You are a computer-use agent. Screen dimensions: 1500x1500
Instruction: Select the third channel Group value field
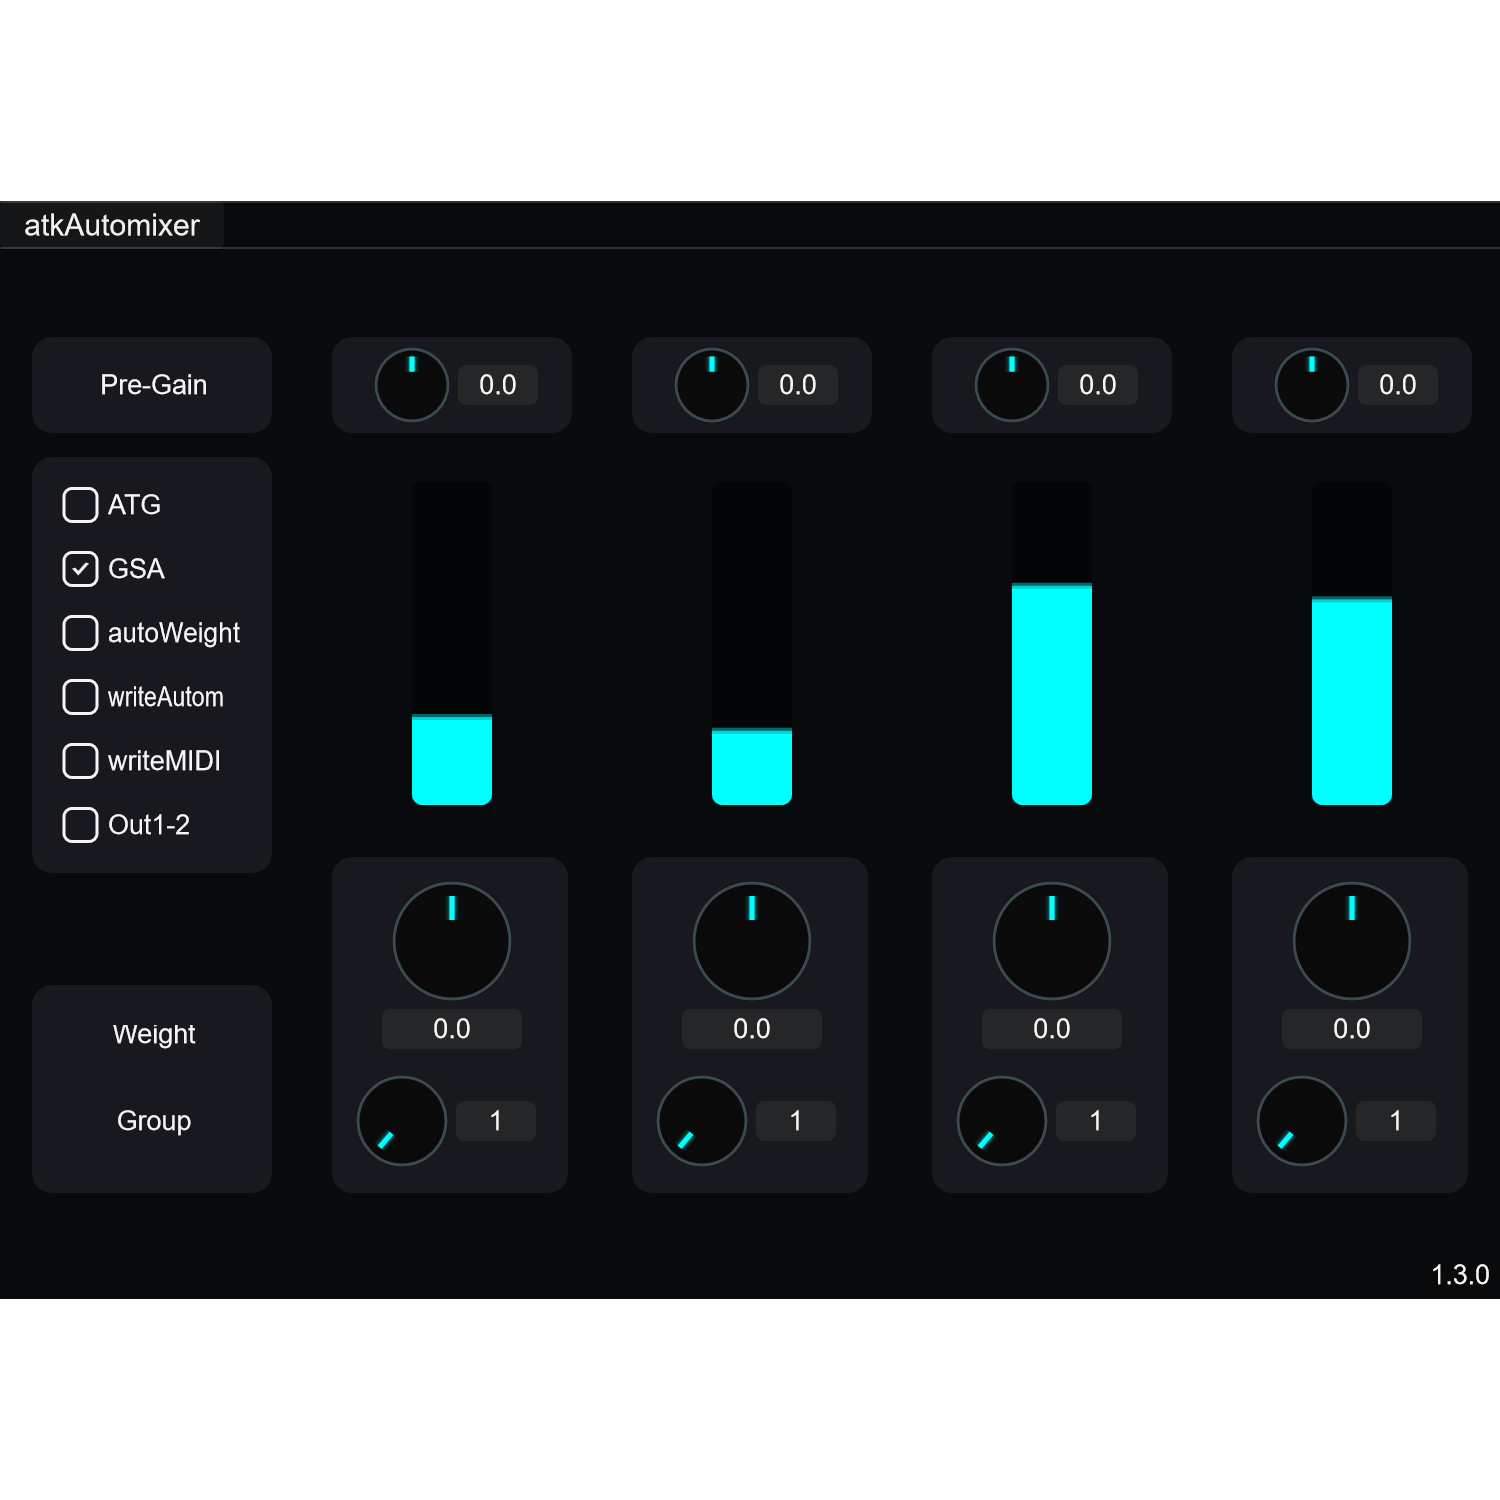tap(1096, 1121)
